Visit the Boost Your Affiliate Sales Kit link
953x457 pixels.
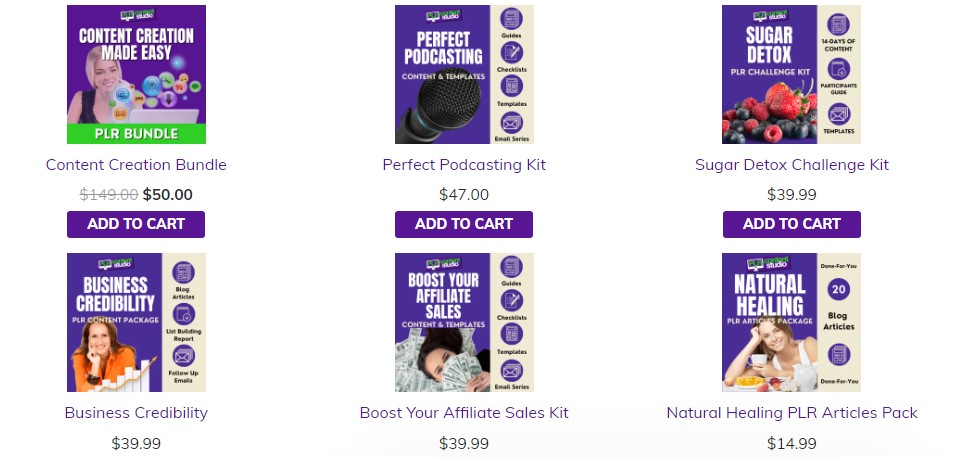464,412
